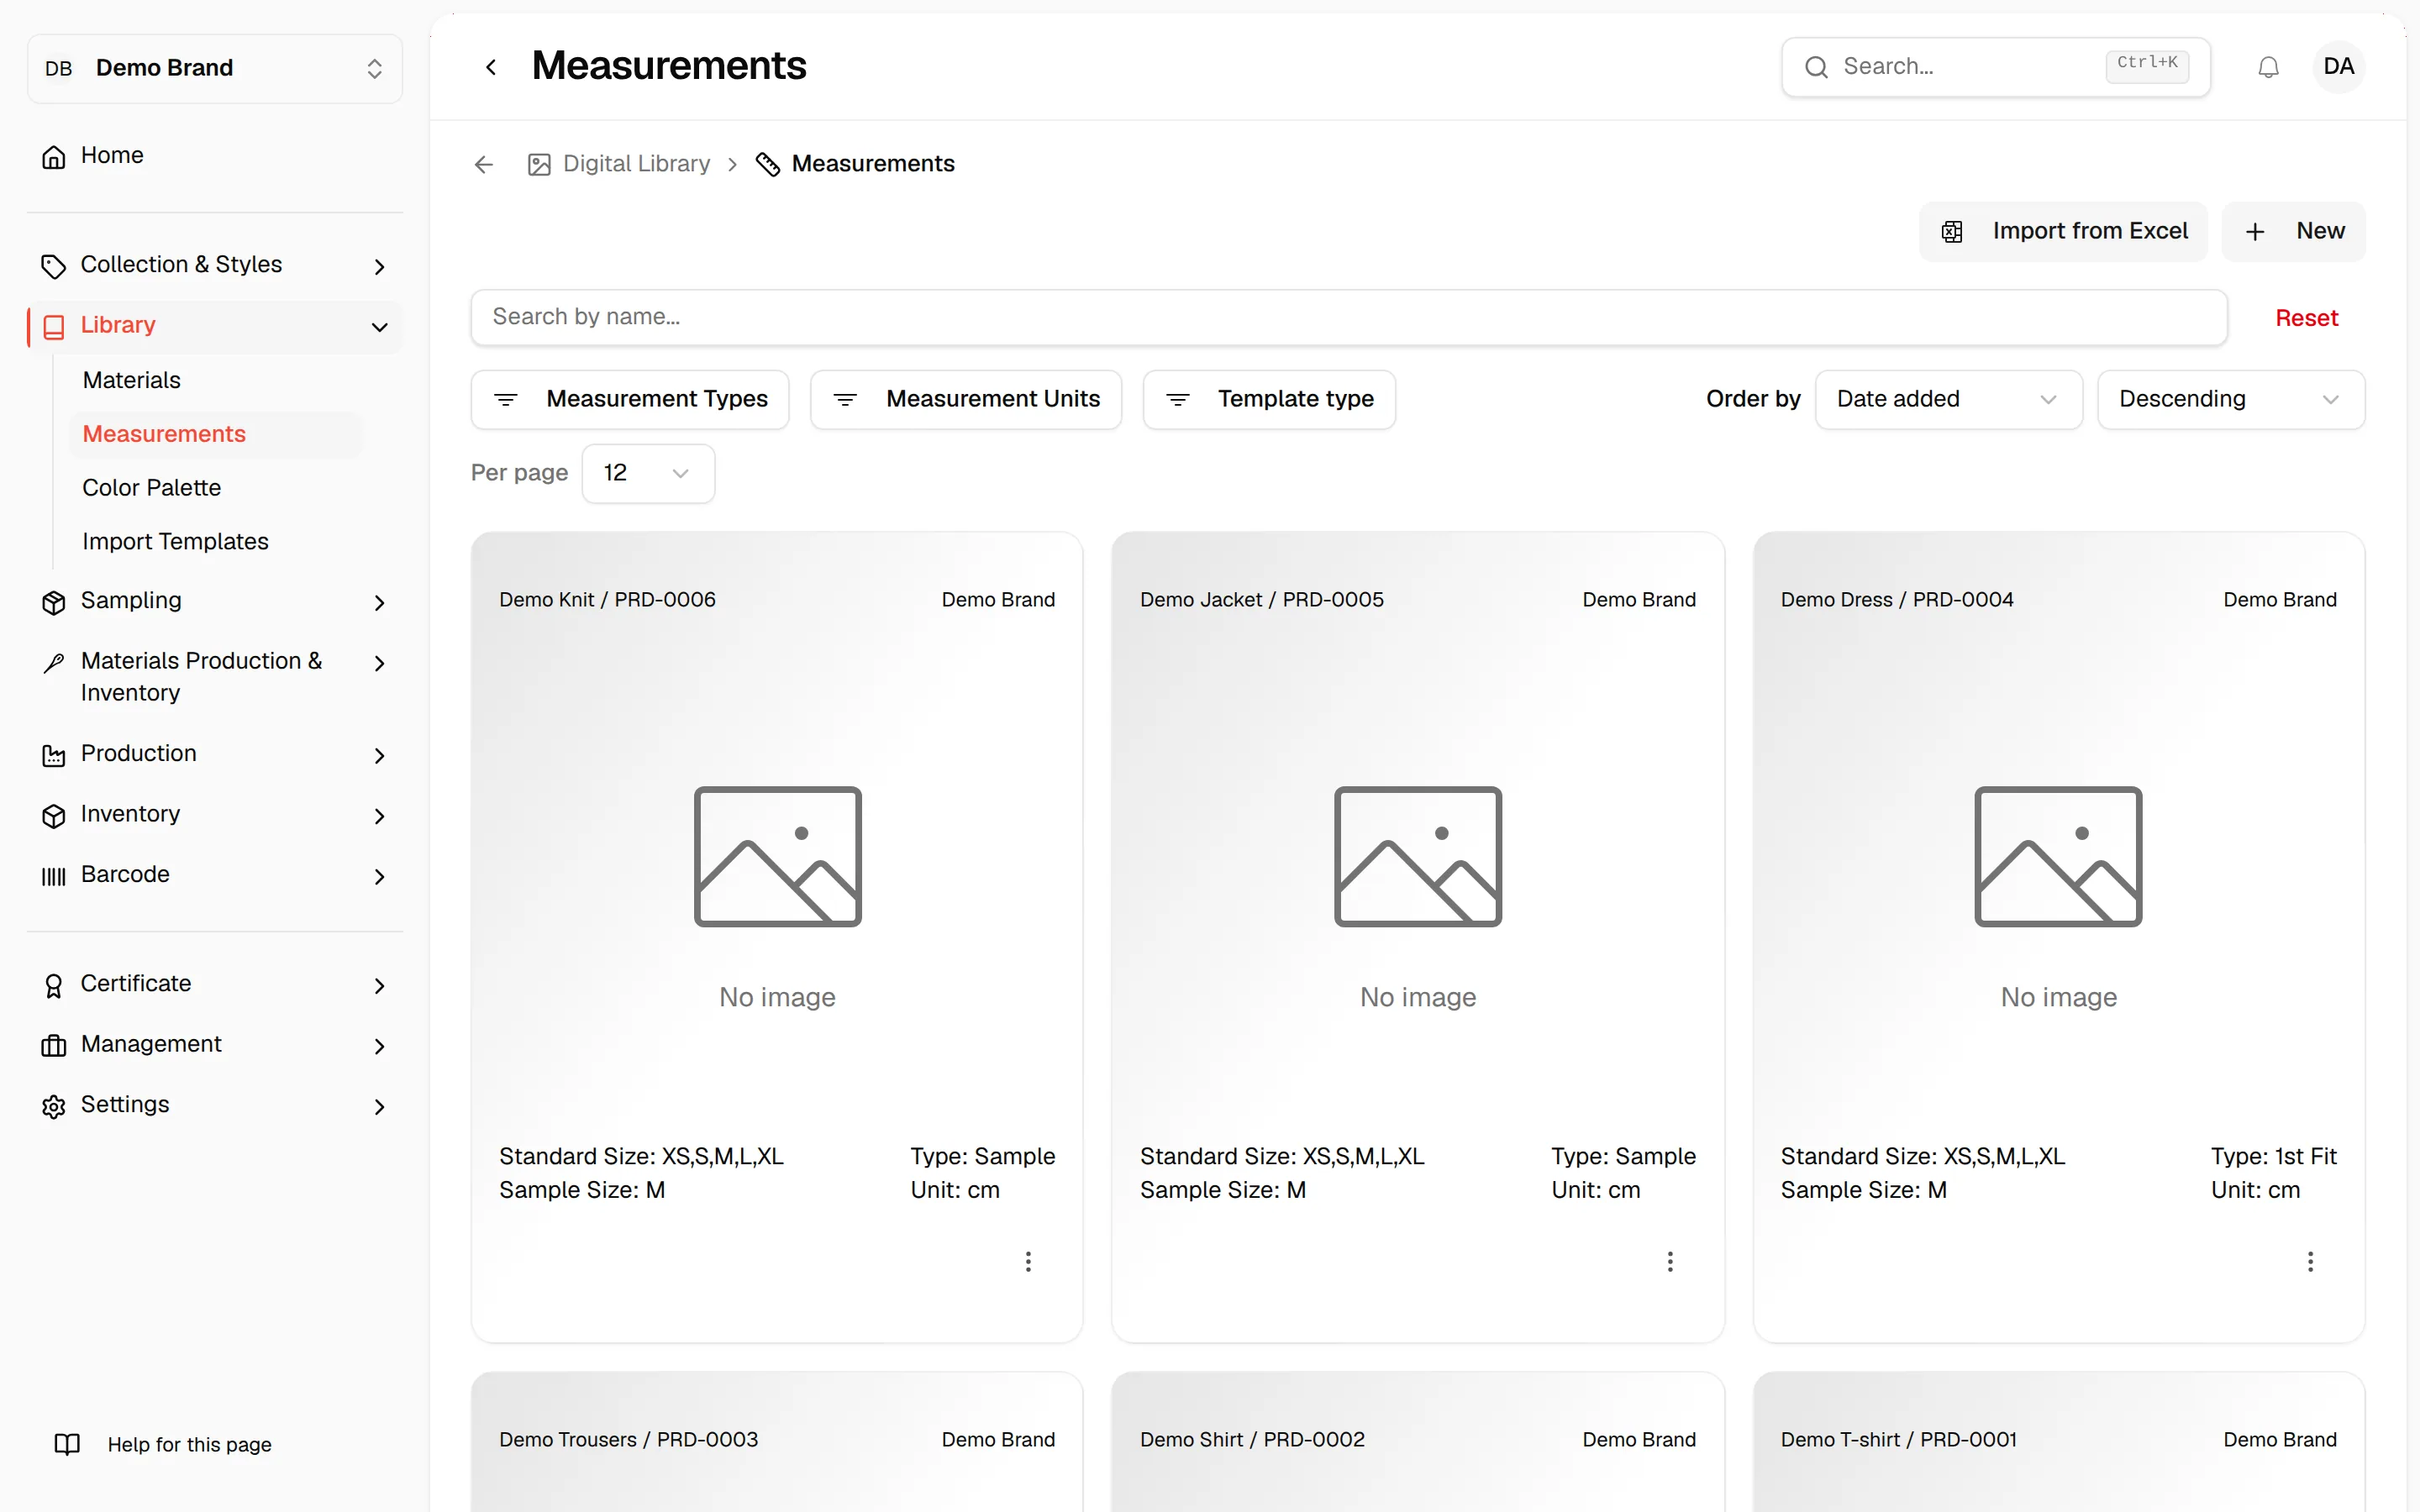Click the Production factory icon
Image resolution: width=2420 pixels, height=1512 pixels.
(54, 755)
